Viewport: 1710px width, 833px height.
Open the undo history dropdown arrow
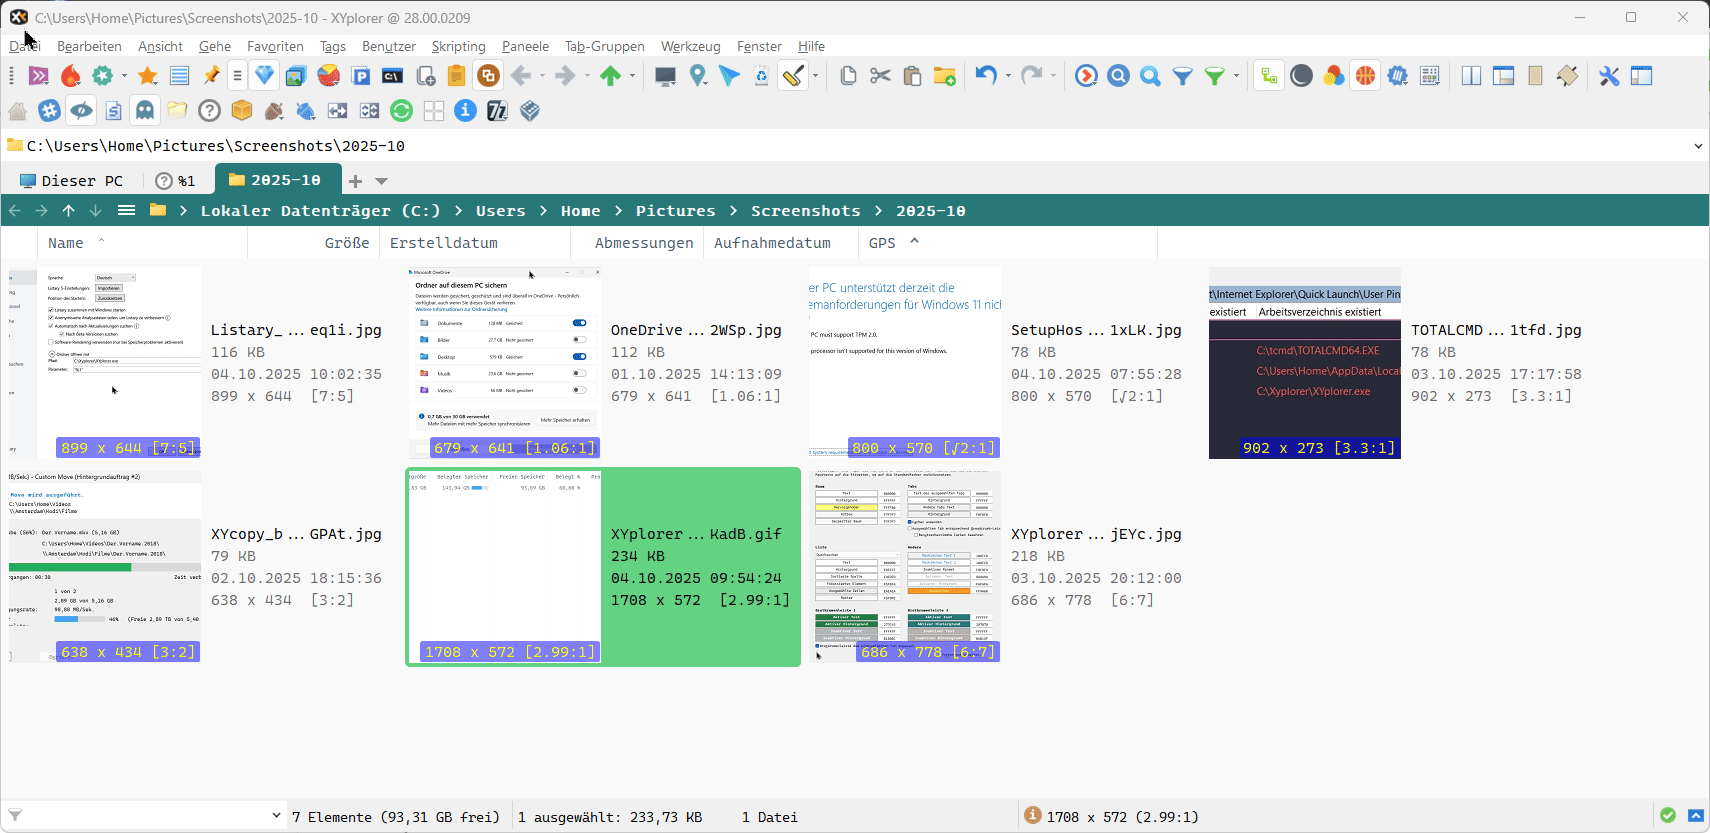[x=1008, y=76]
